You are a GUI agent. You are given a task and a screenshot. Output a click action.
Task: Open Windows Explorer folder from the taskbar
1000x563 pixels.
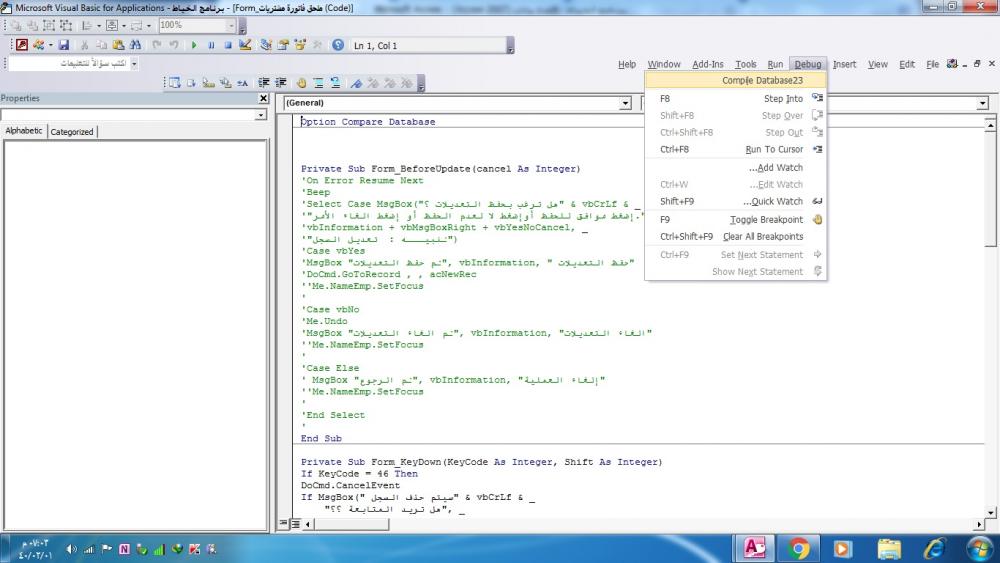pos(888,548)
